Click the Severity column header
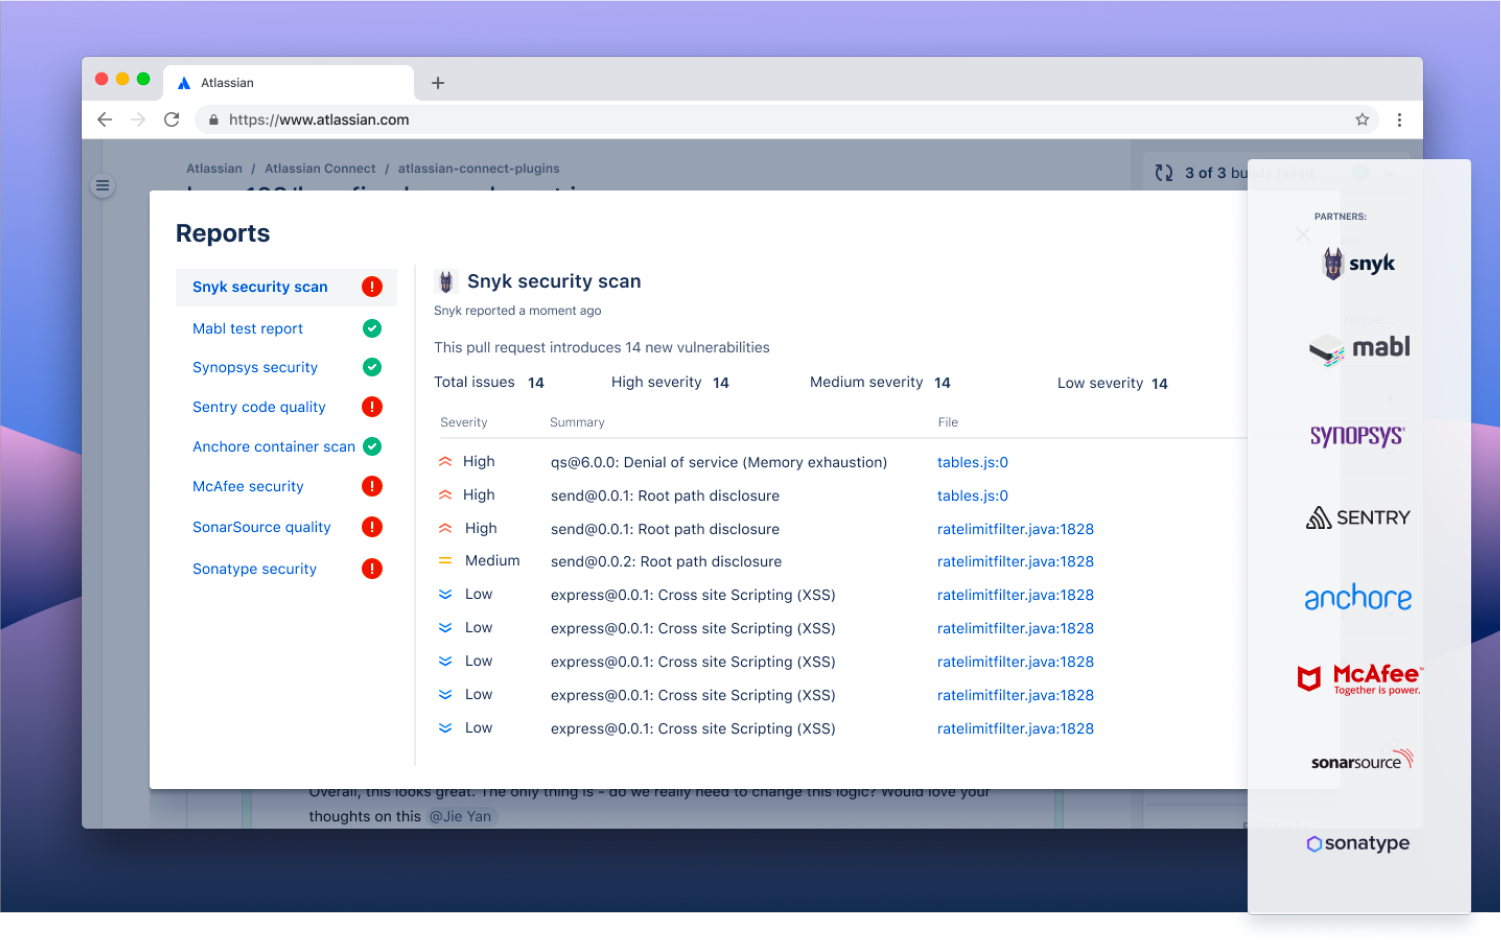Viewport: 1501px width, 941px height. (x=464, y=422)
